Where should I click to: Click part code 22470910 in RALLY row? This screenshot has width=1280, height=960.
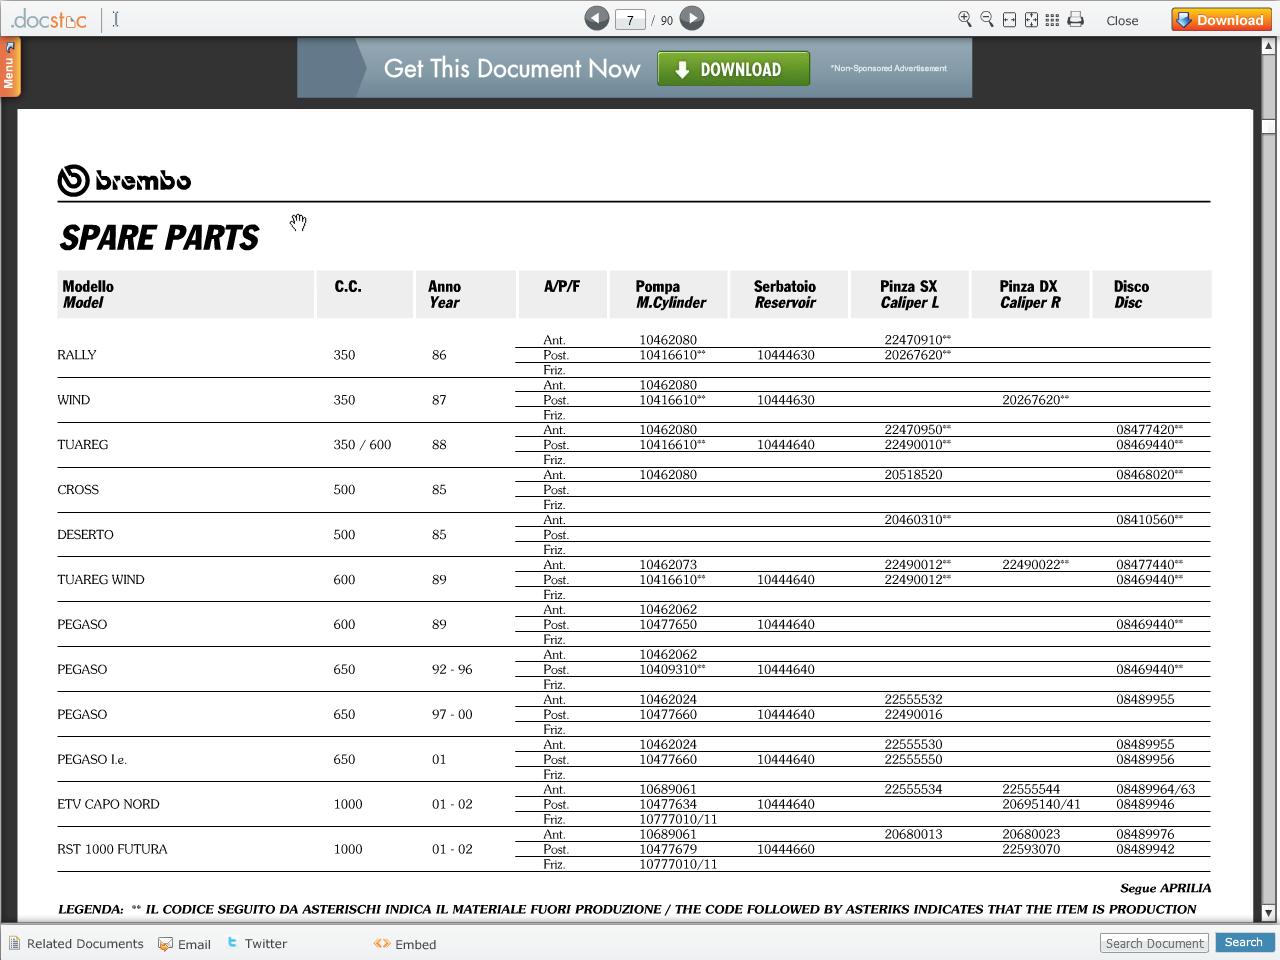pyautogui.click(x=917, y=340)
